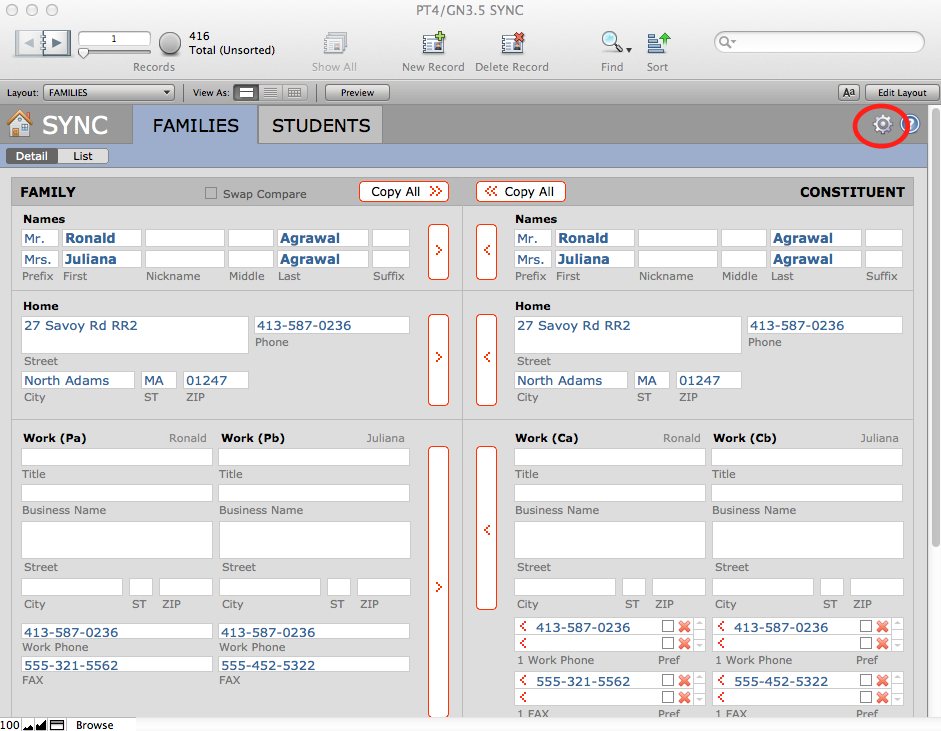Click the Show All toolbar icon
Screen dimensions: 941x731
click(334, 44)
